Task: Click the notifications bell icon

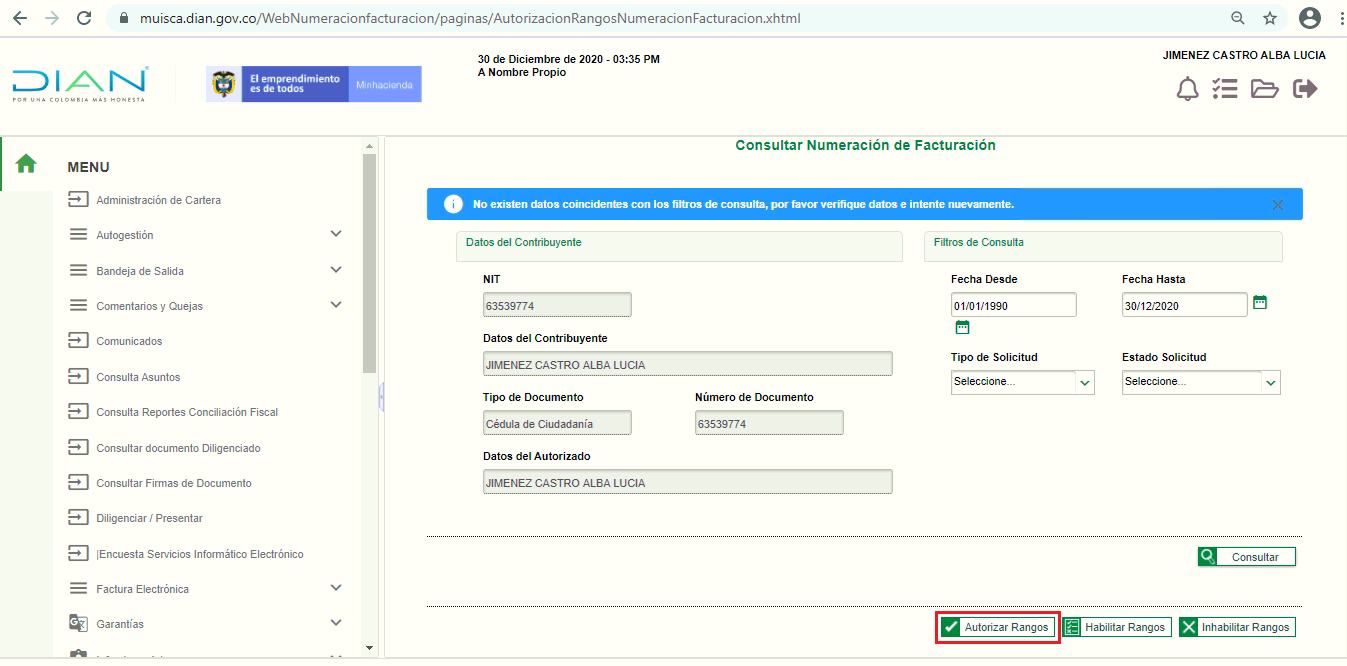Action: click(1187, 89)
